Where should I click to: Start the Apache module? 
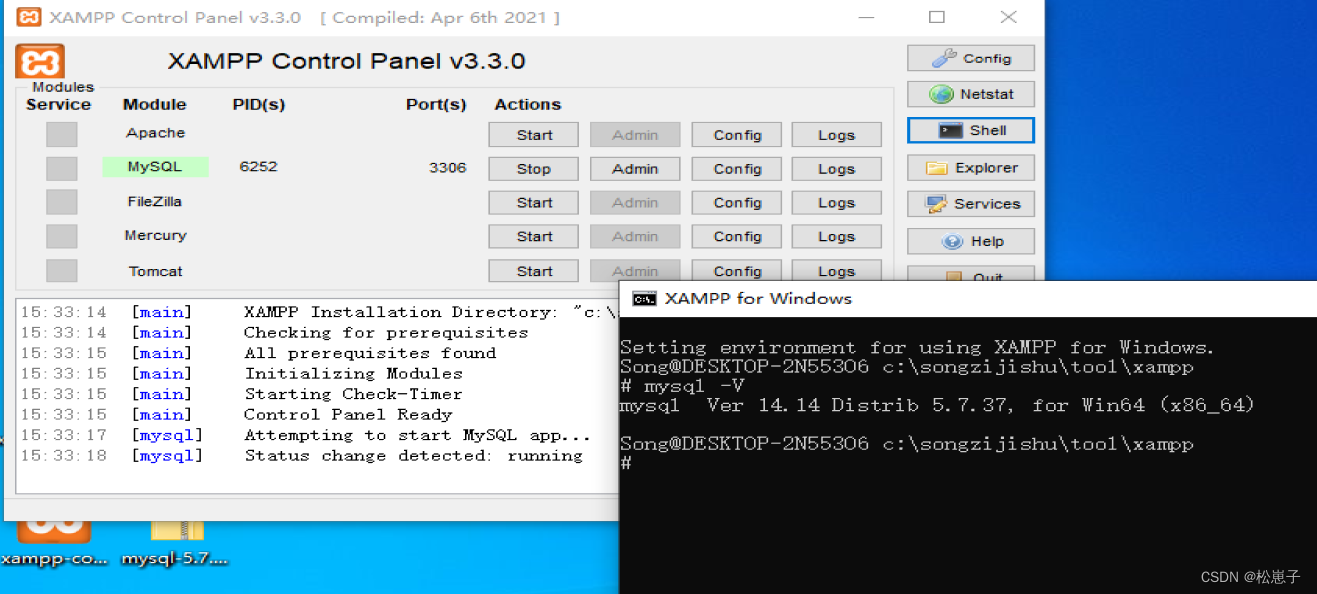[x=534, y=135]
